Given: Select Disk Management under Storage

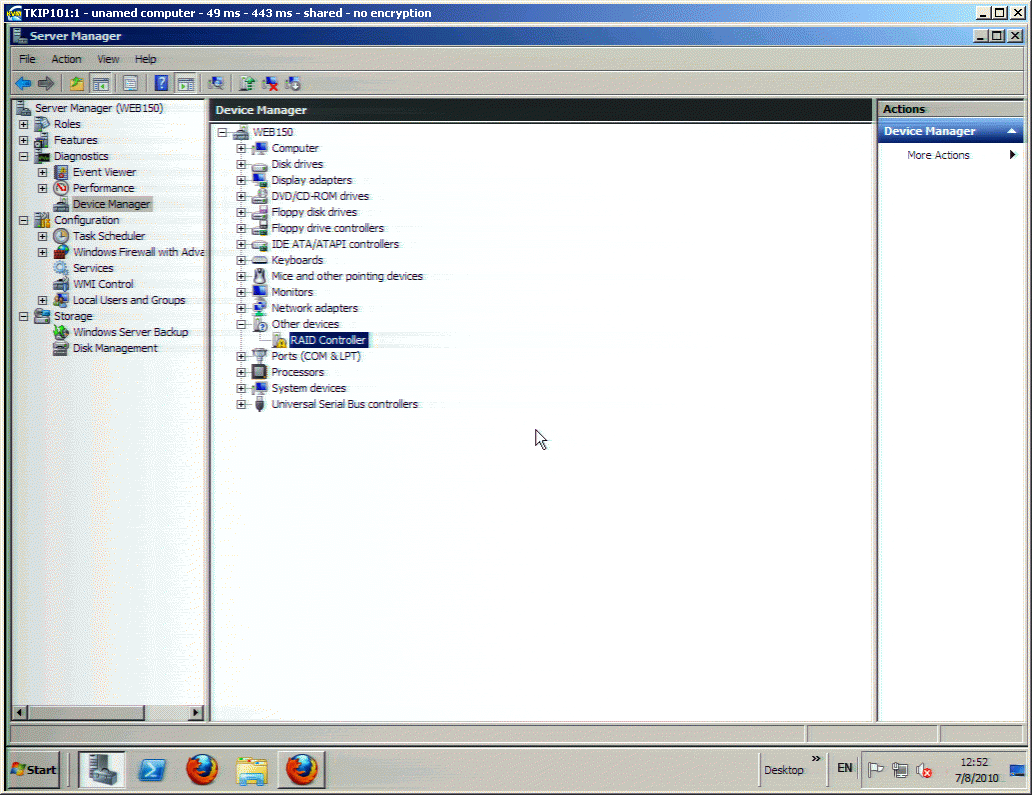Looking at the screenshot, I should pyautogui.click(x=115, y=348).
